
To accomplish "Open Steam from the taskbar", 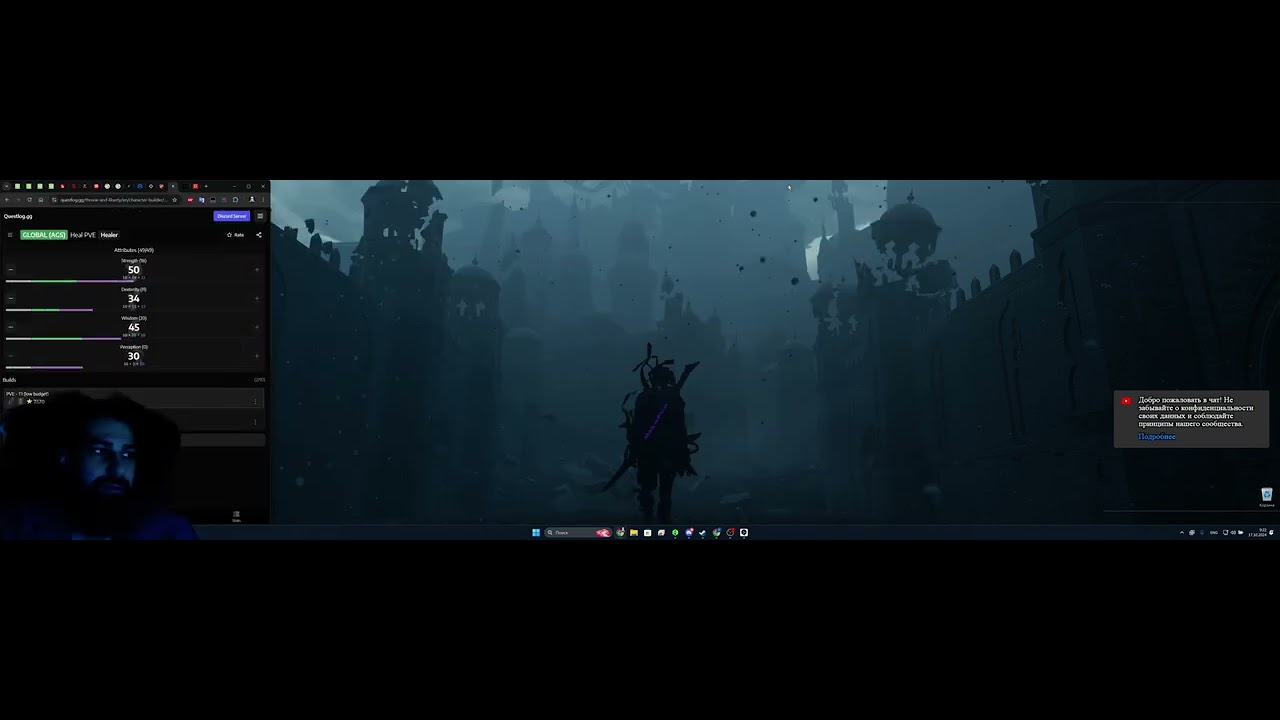I will (x=702, y=533).
